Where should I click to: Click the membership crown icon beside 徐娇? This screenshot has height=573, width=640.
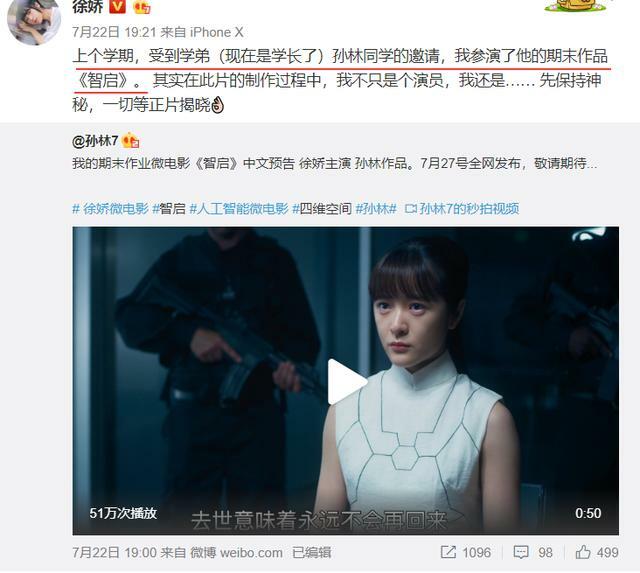coord(141,7)
